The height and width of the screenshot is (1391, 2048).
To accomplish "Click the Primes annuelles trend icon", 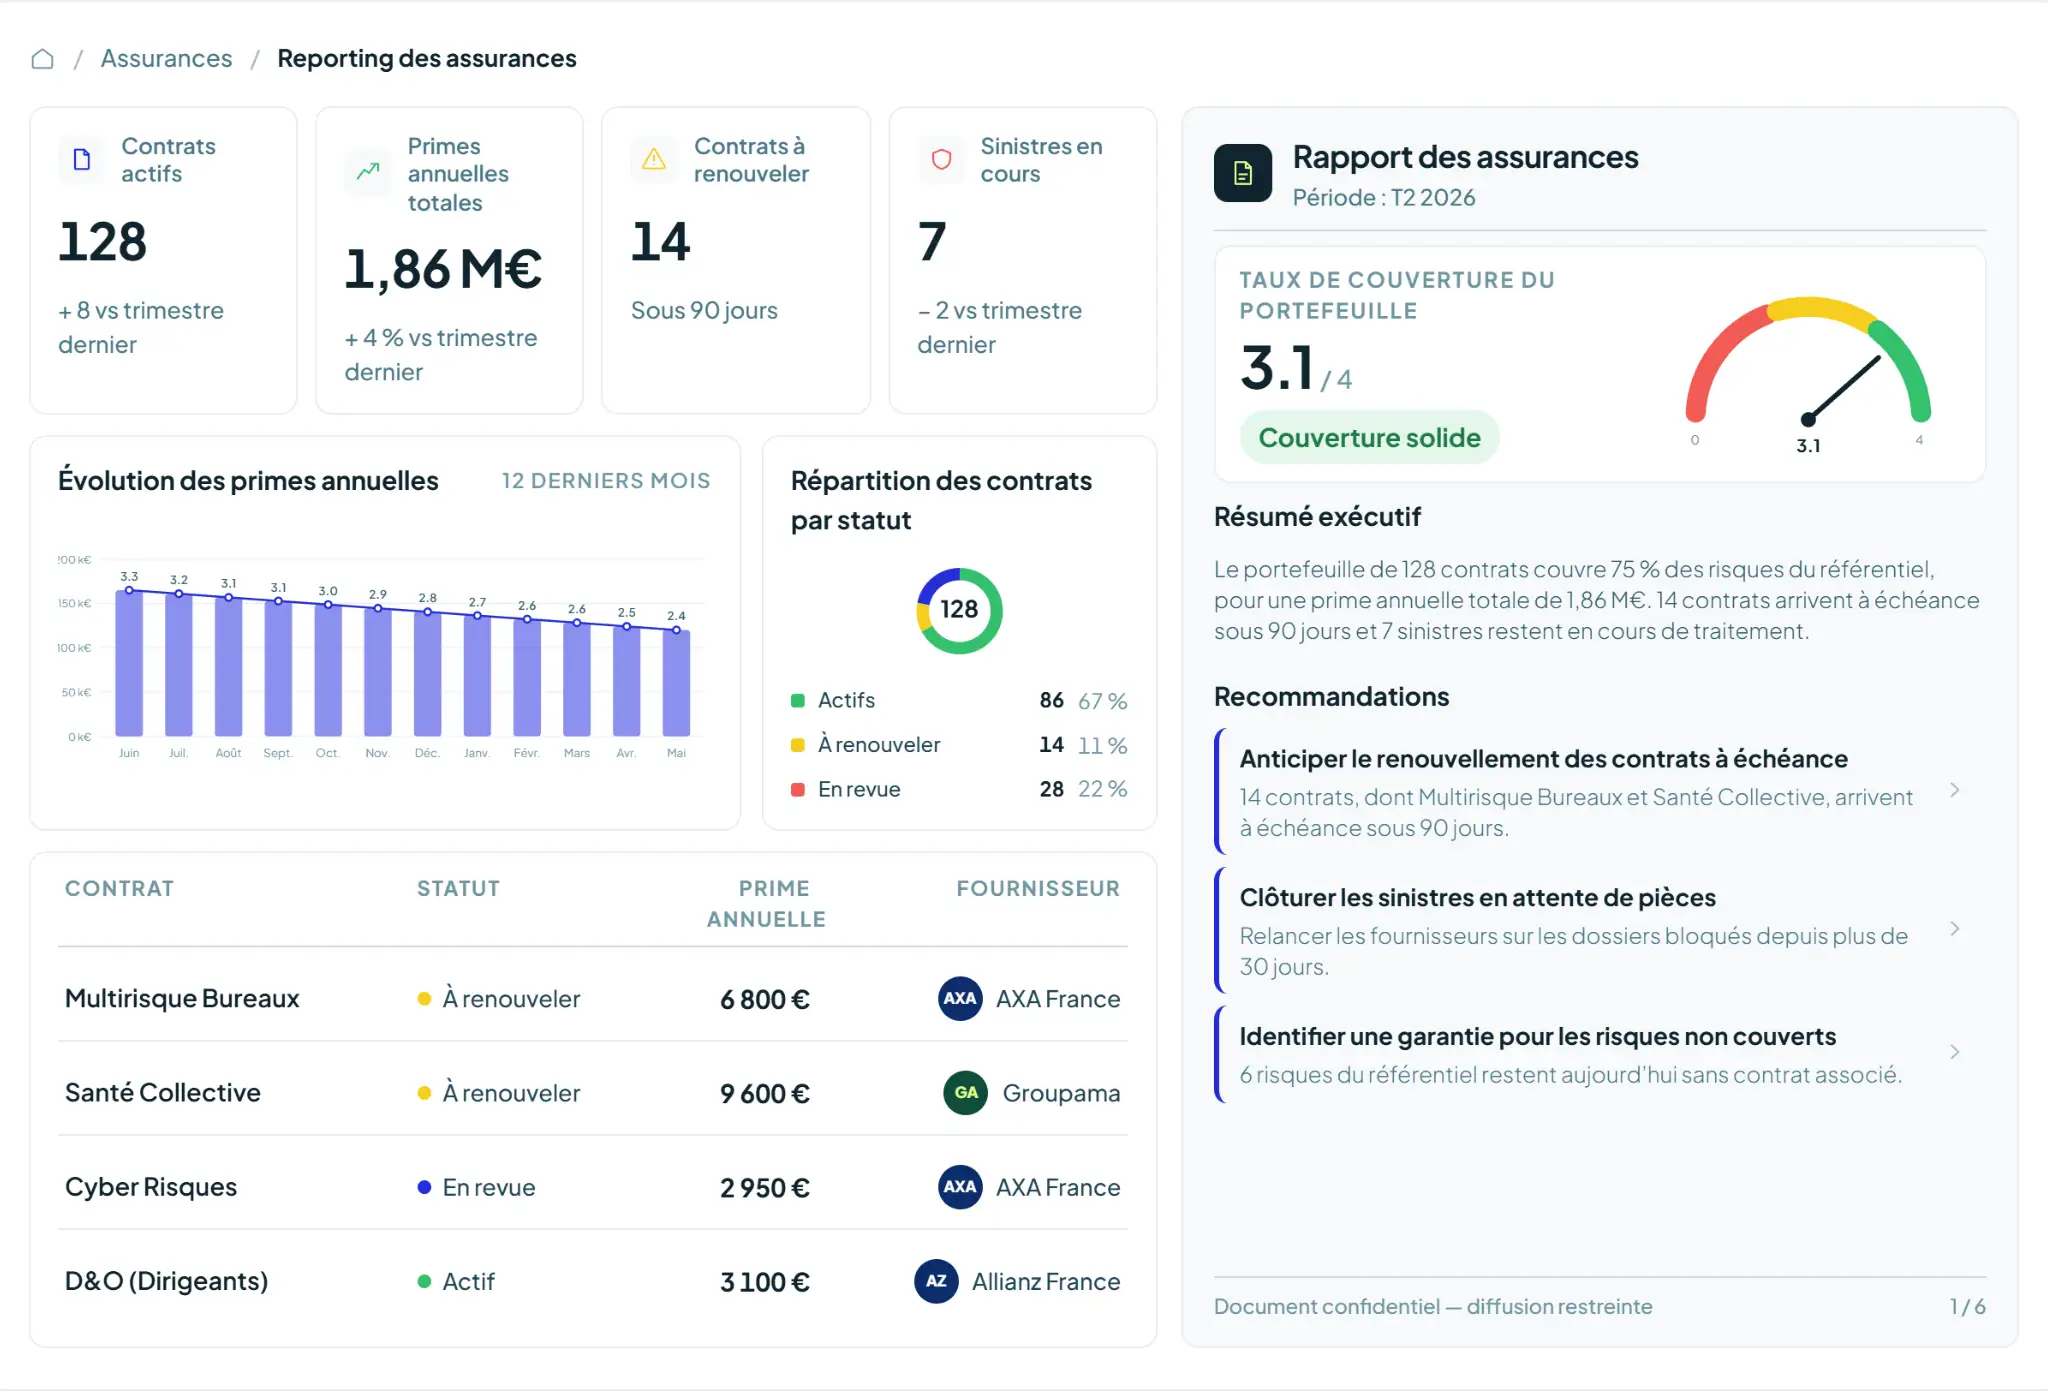I will 368,171.
